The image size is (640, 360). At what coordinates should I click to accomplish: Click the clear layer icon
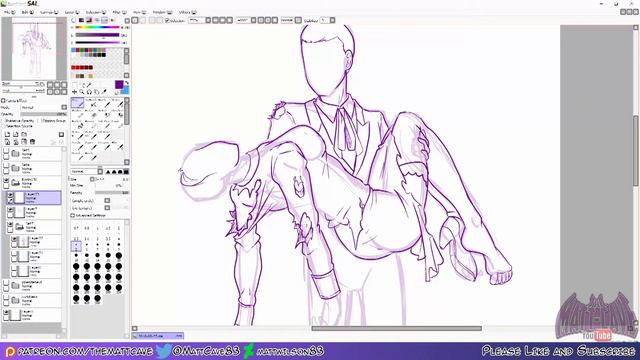[24, 142]
